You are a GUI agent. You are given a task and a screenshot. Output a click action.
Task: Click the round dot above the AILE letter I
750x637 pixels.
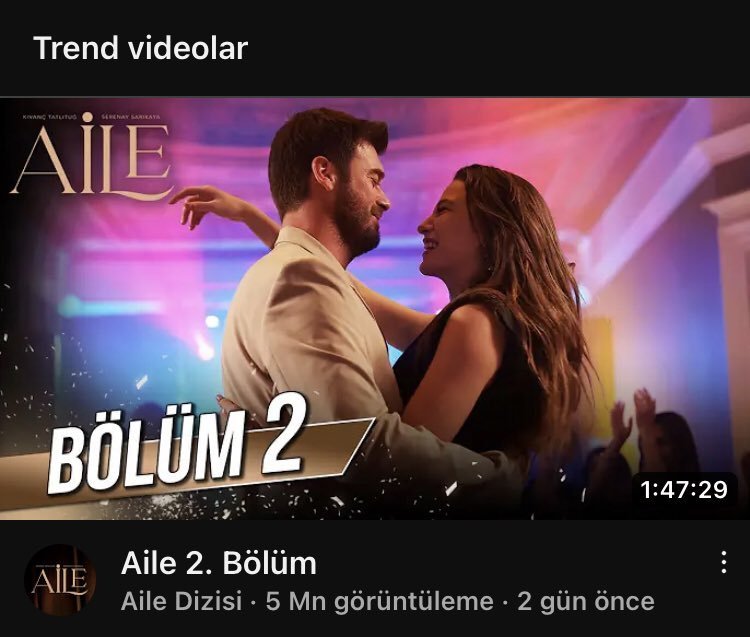click(87, 117)
